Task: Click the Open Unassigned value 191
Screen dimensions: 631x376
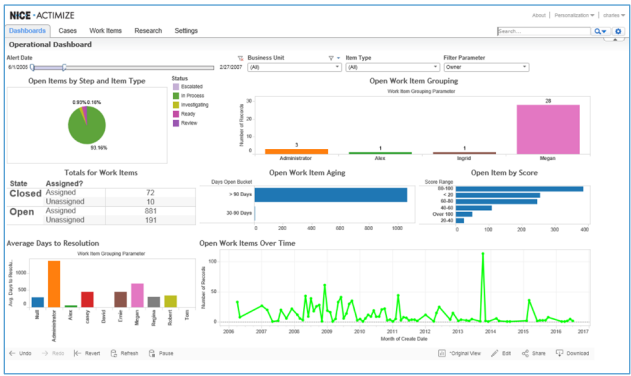Action: pyautogui.click(x=151, y=220)
